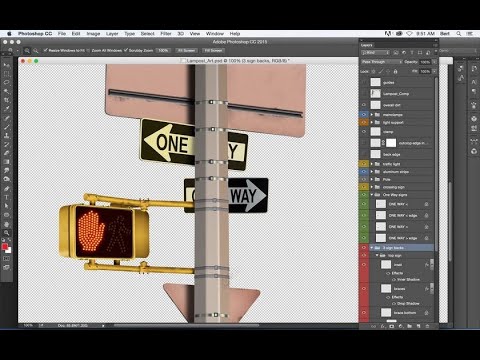Viewport: 480px width, 360px height.
Task: Click the Fill Screen button
Action: (x=213, y=50)
